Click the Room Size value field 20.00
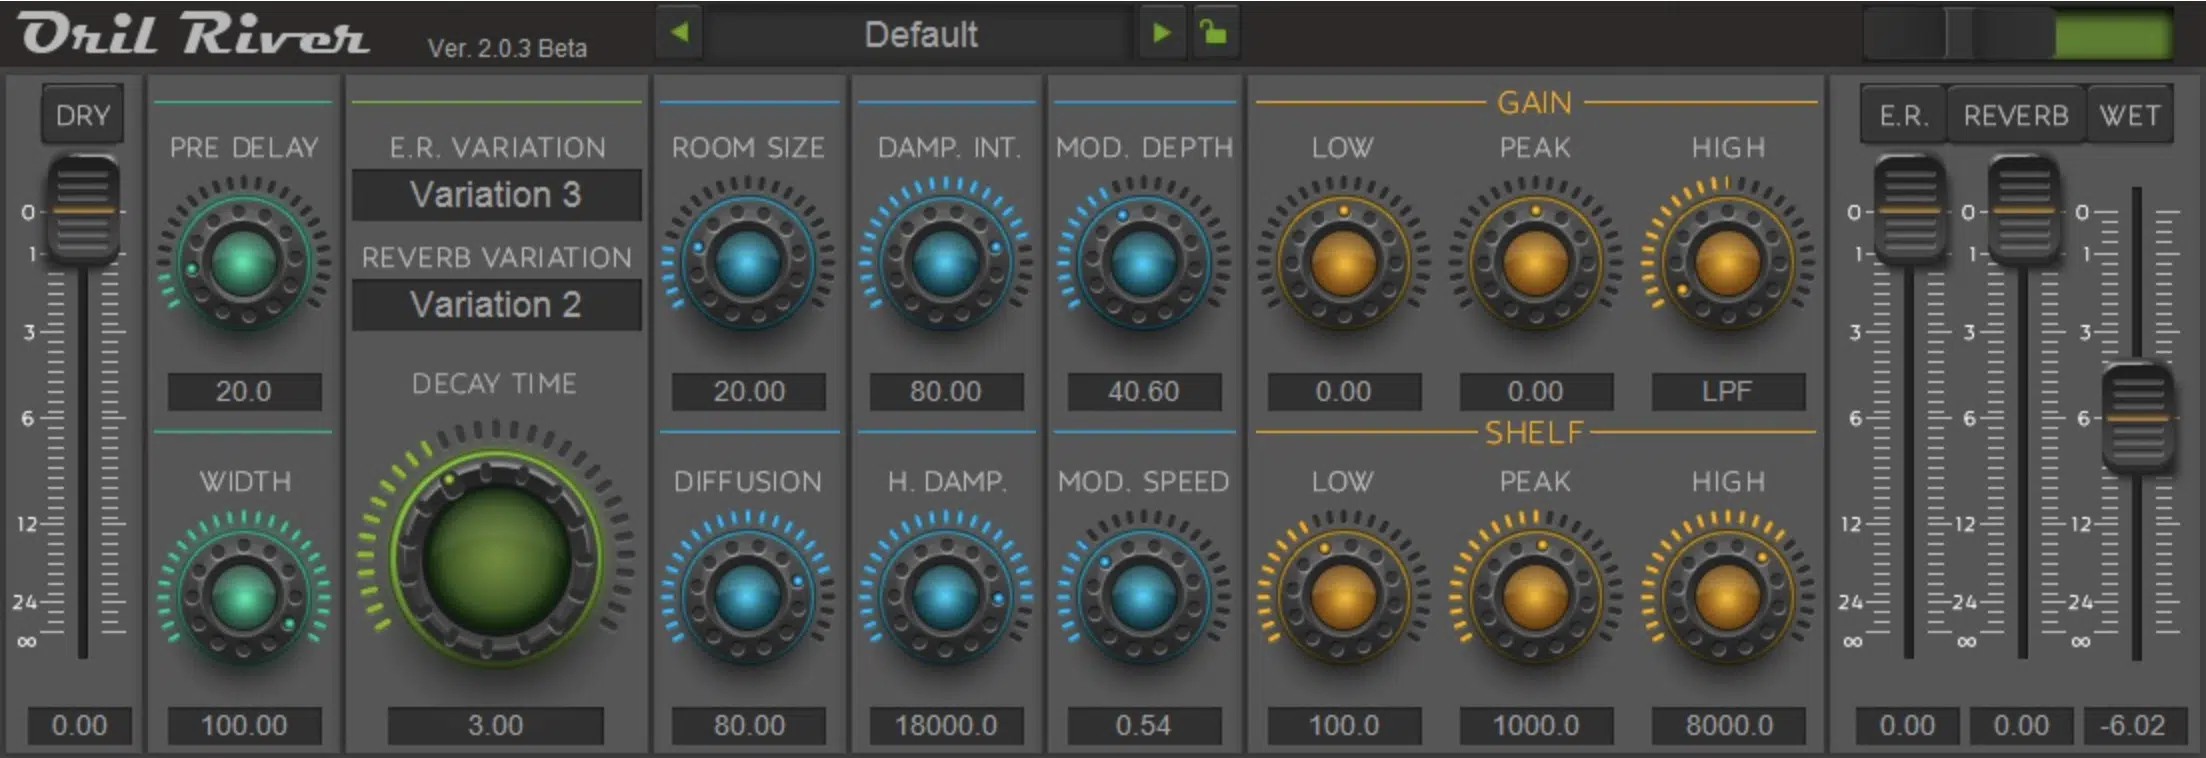Image resolution: width=2206 pixels, height=758 pixels. (749, 391)
